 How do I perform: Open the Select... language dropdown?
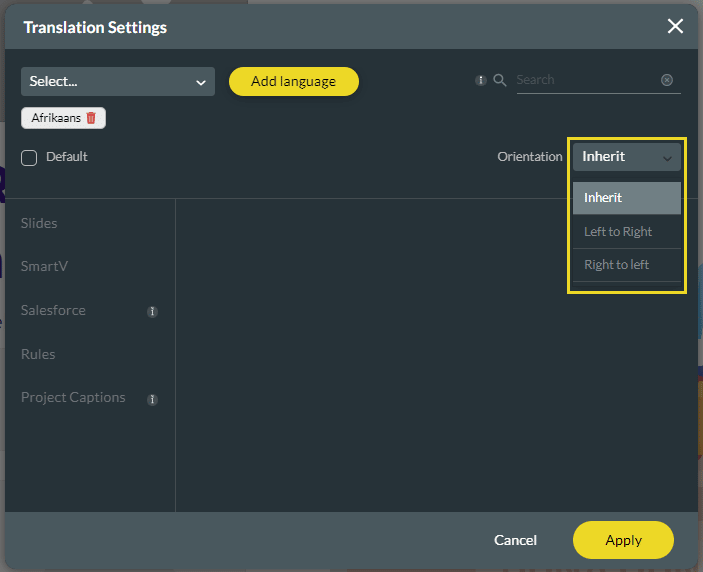click(118, 82)
